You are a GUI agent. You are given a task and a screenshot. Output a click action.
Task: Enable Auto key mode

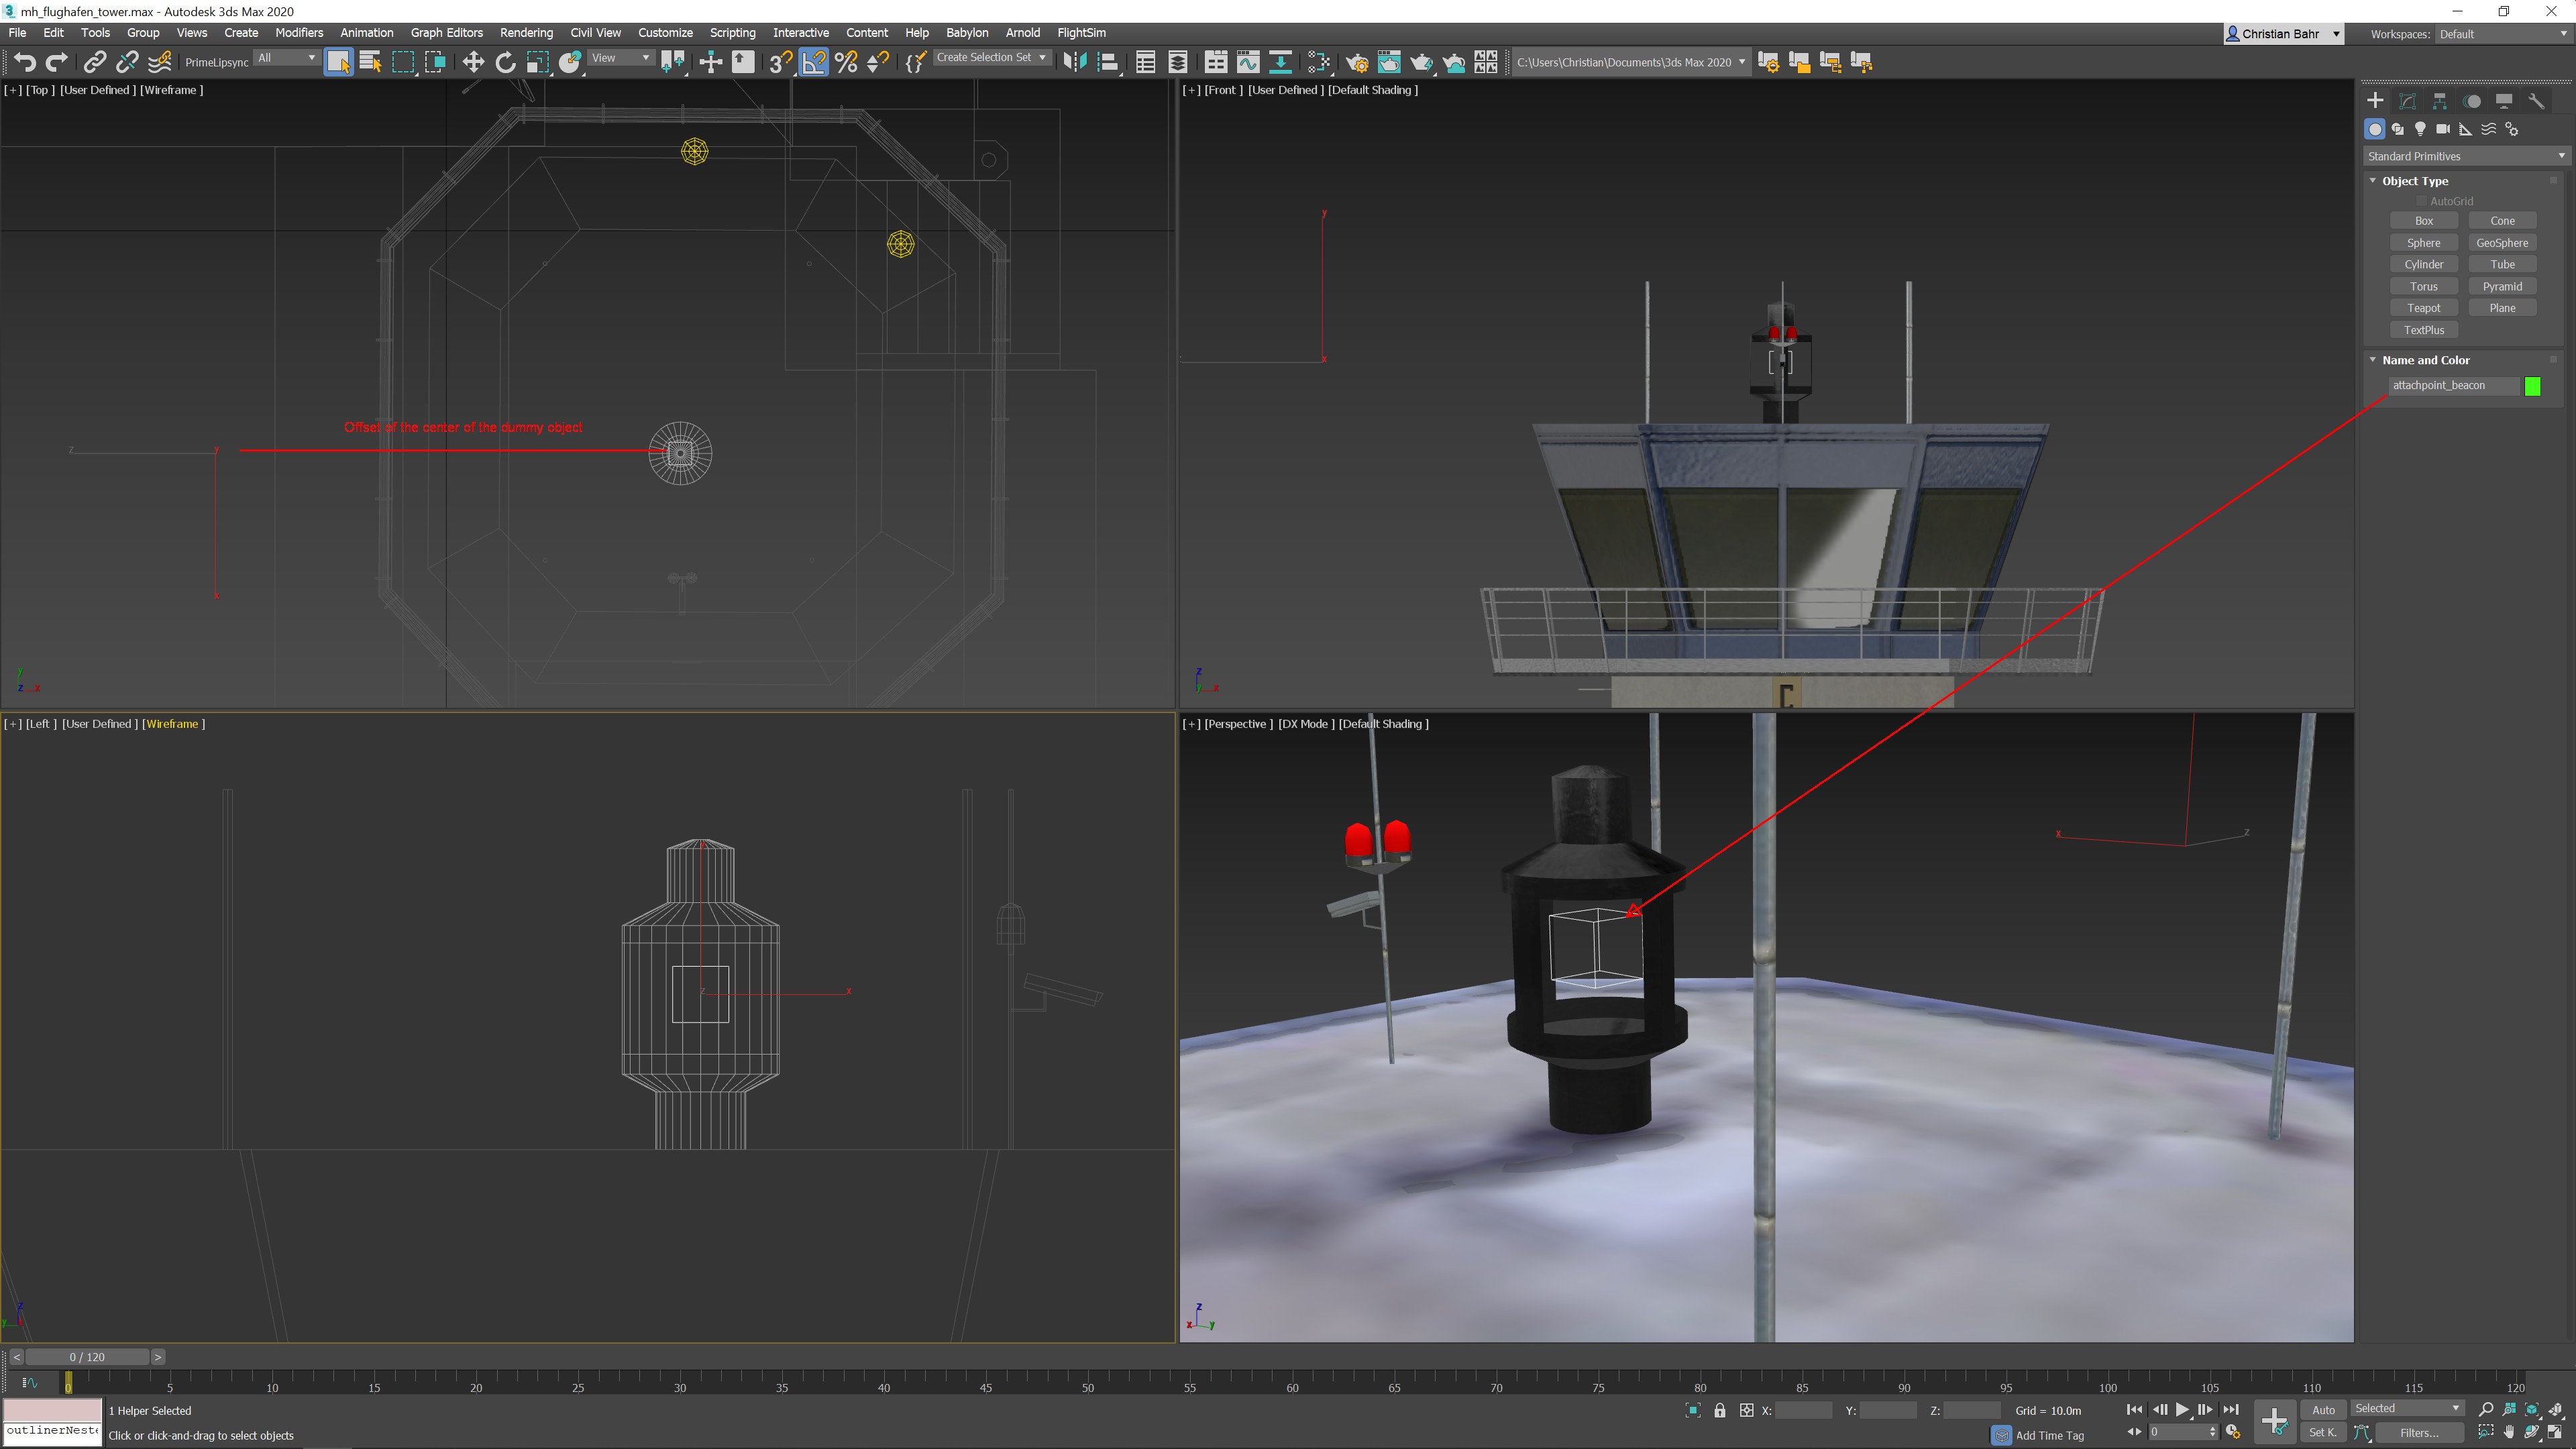[x=2323, y=1410]
